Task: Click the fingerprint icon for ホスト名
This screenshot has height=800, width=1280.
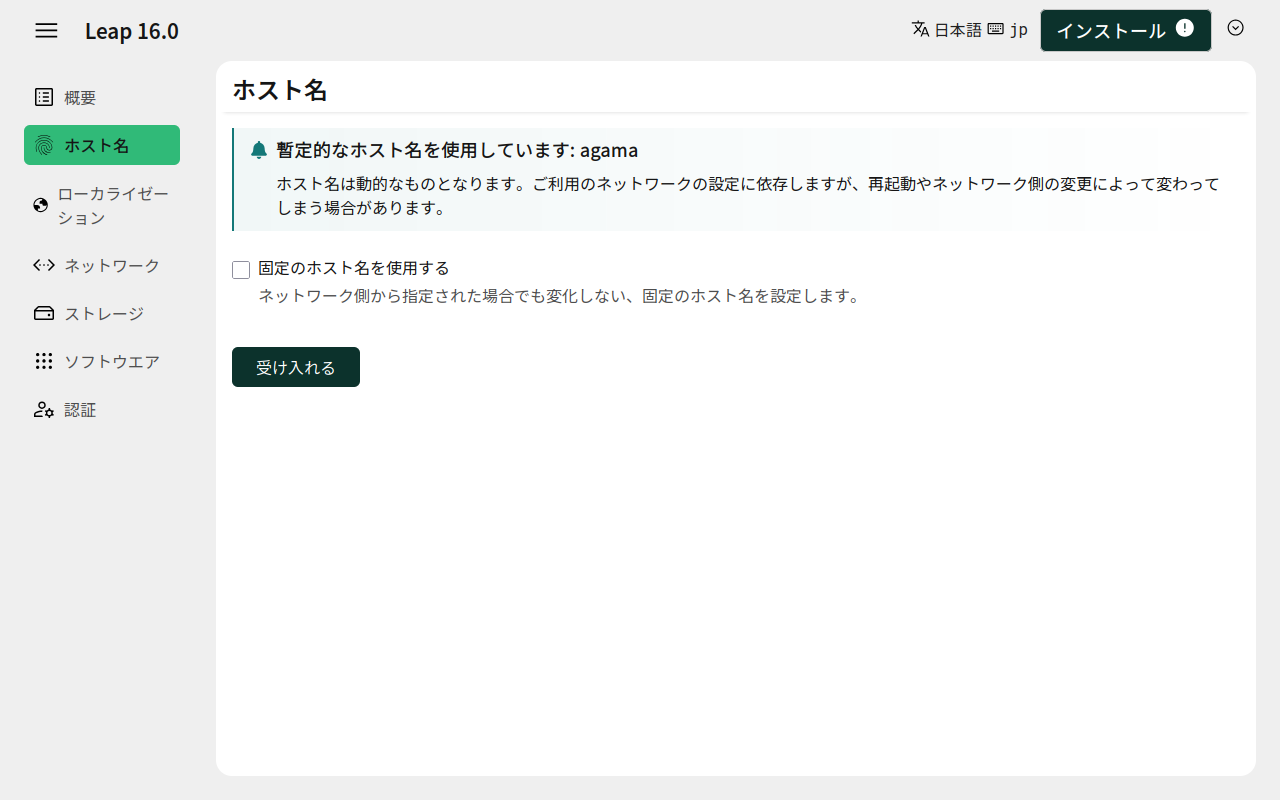Action: click(44, 145)
